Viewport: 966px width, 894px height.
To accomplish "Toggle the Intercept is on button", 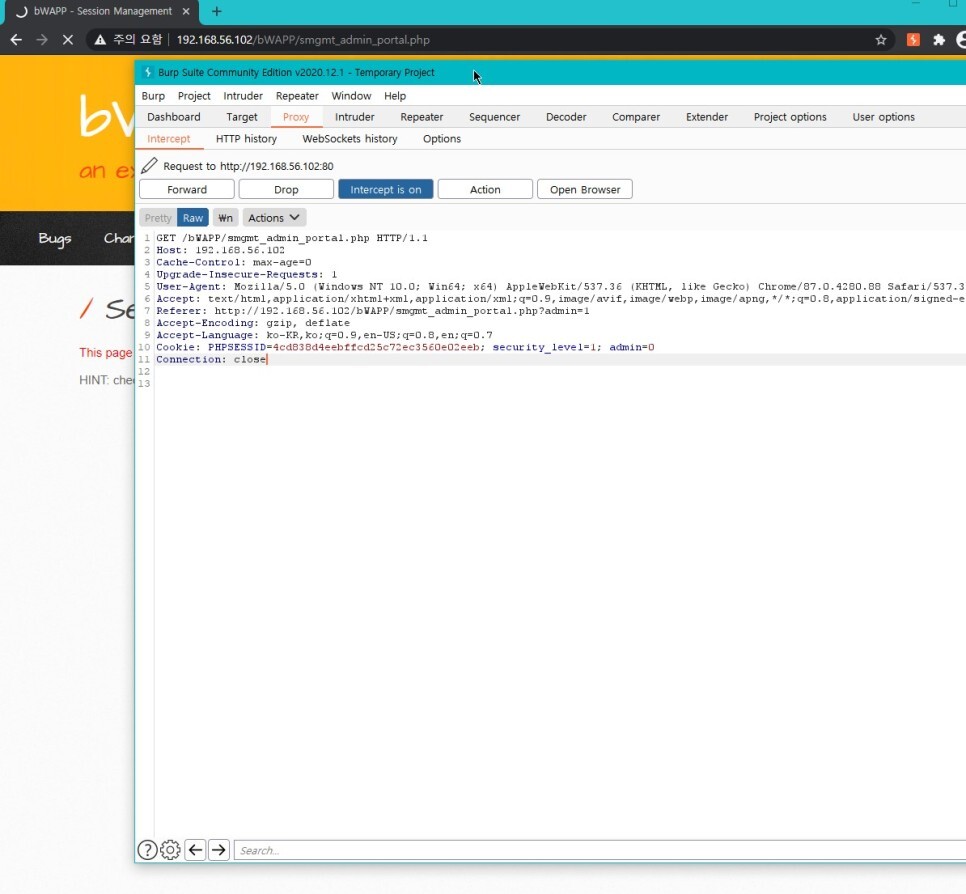I will pyautogui.click(x=386, y=189).
